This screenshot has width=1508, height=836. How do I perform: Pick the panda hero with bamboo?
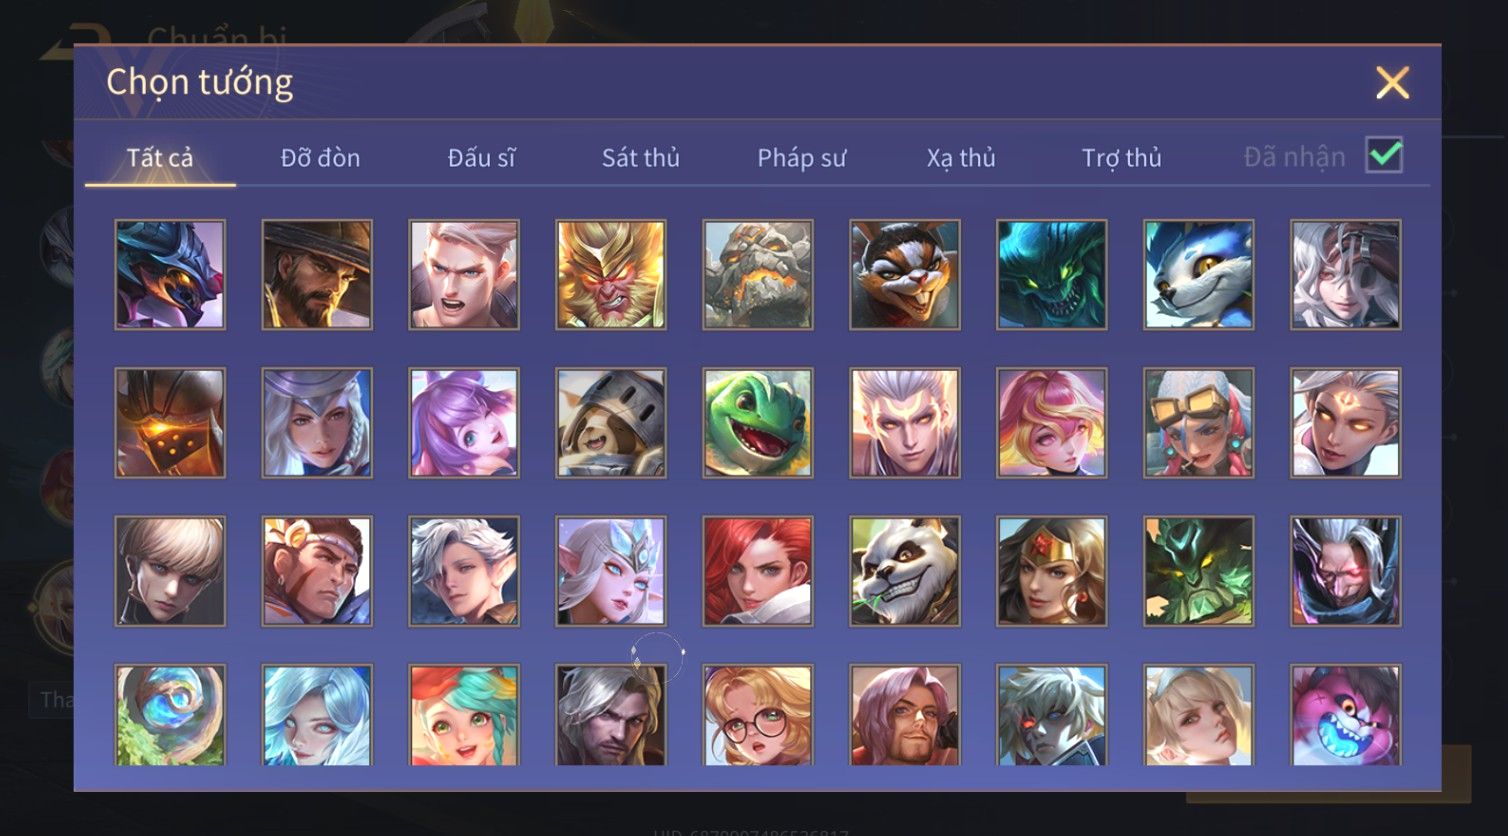click(x=905, y=571)
